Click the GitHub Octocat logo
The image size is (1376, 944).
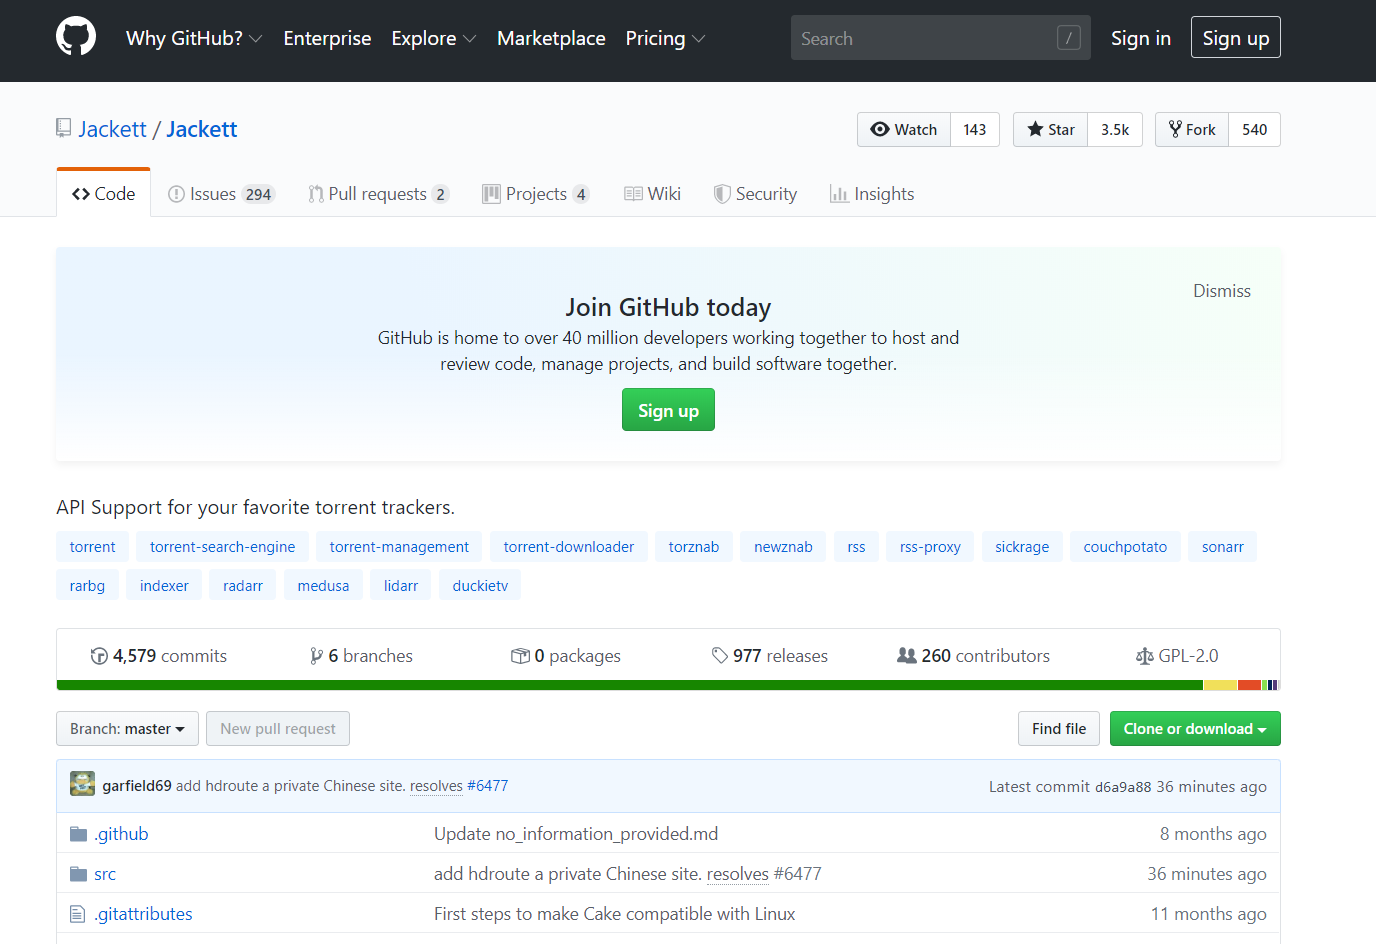(x=76, y=36)
